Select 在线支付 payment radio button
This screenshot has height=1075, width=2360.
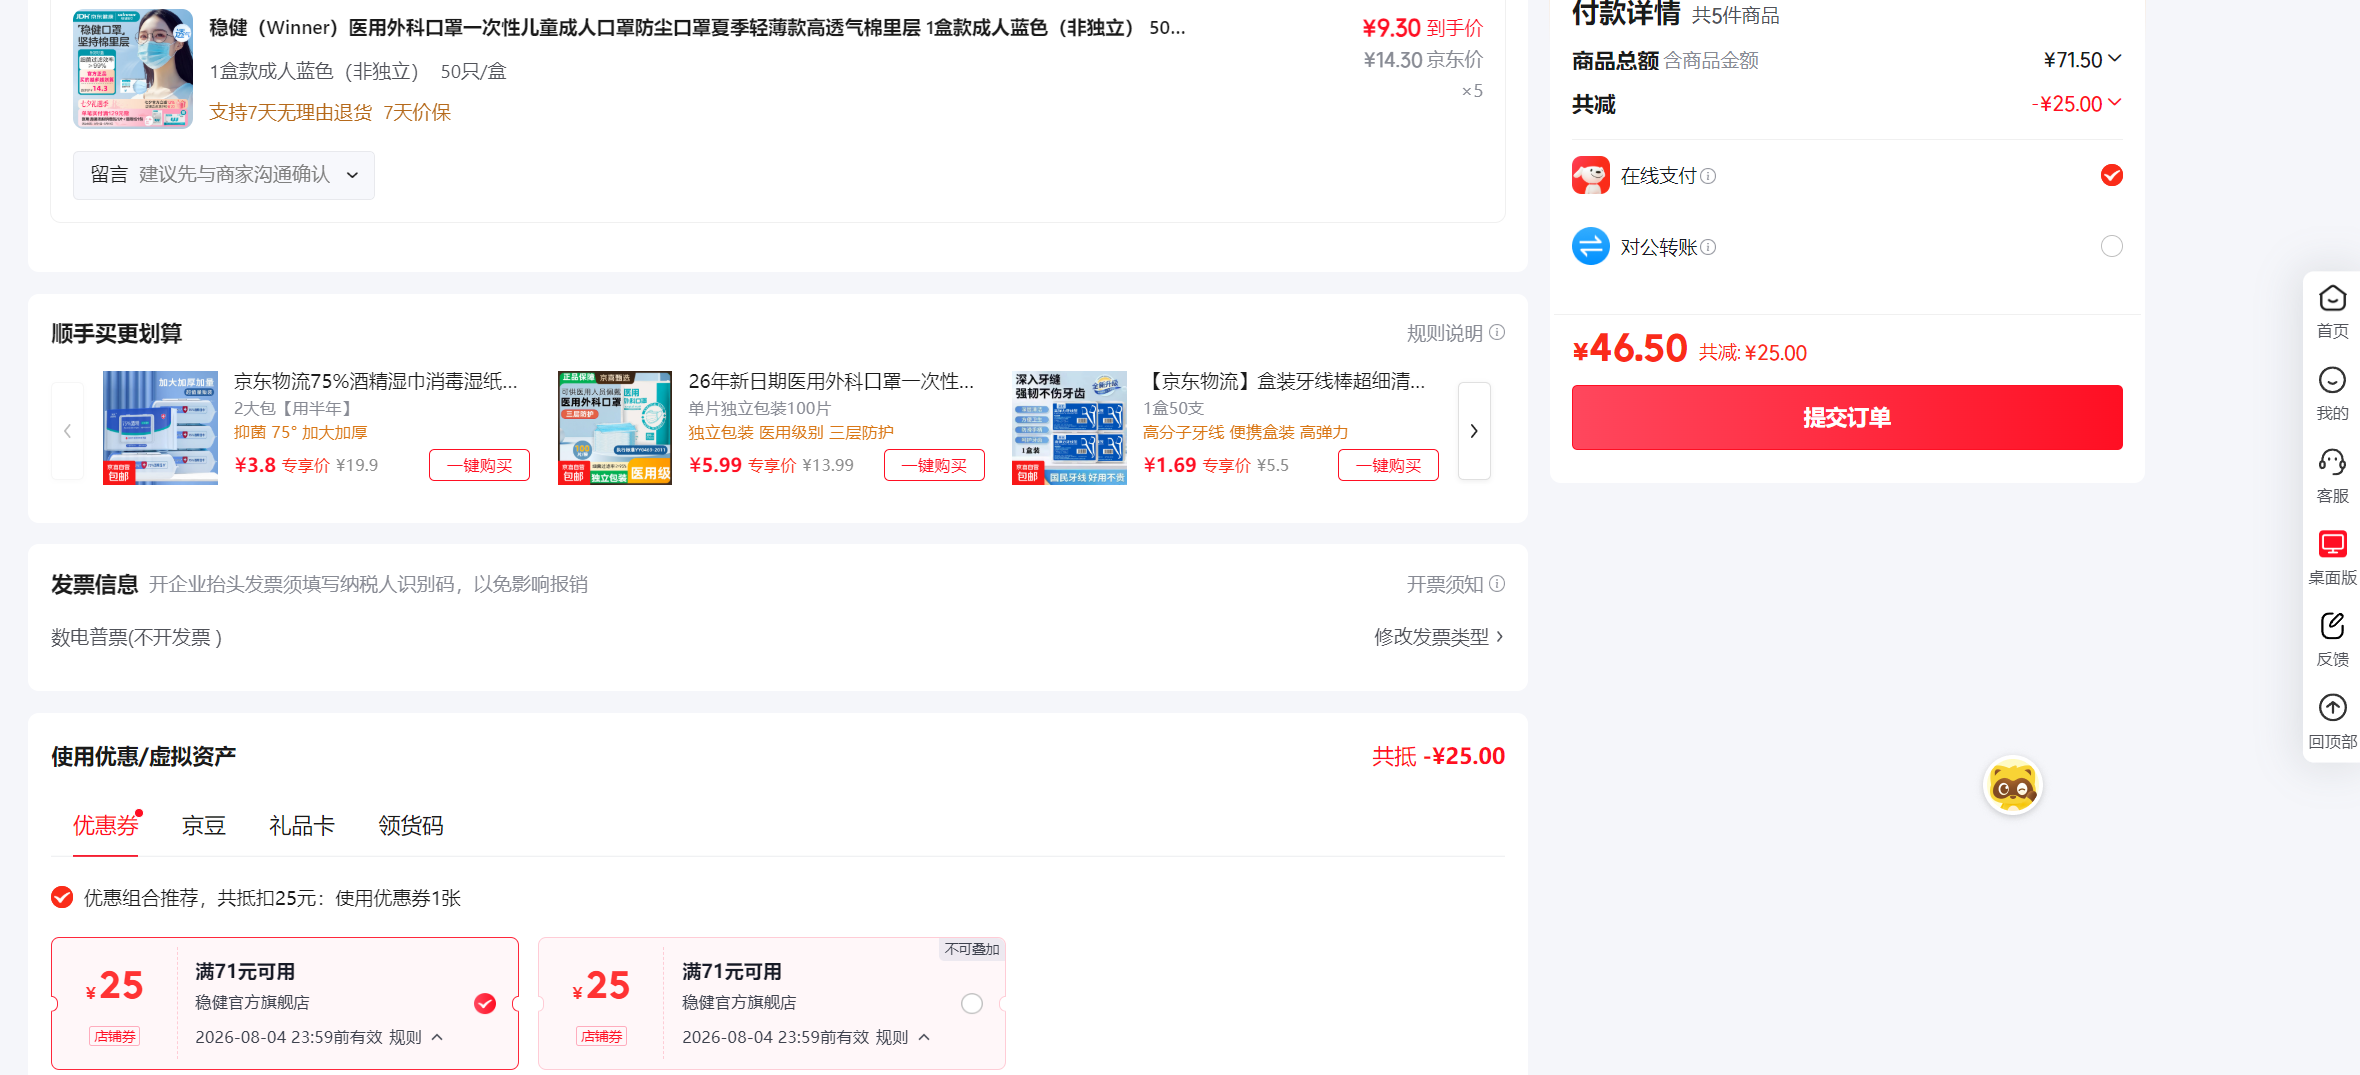(x=2112, y=175)
